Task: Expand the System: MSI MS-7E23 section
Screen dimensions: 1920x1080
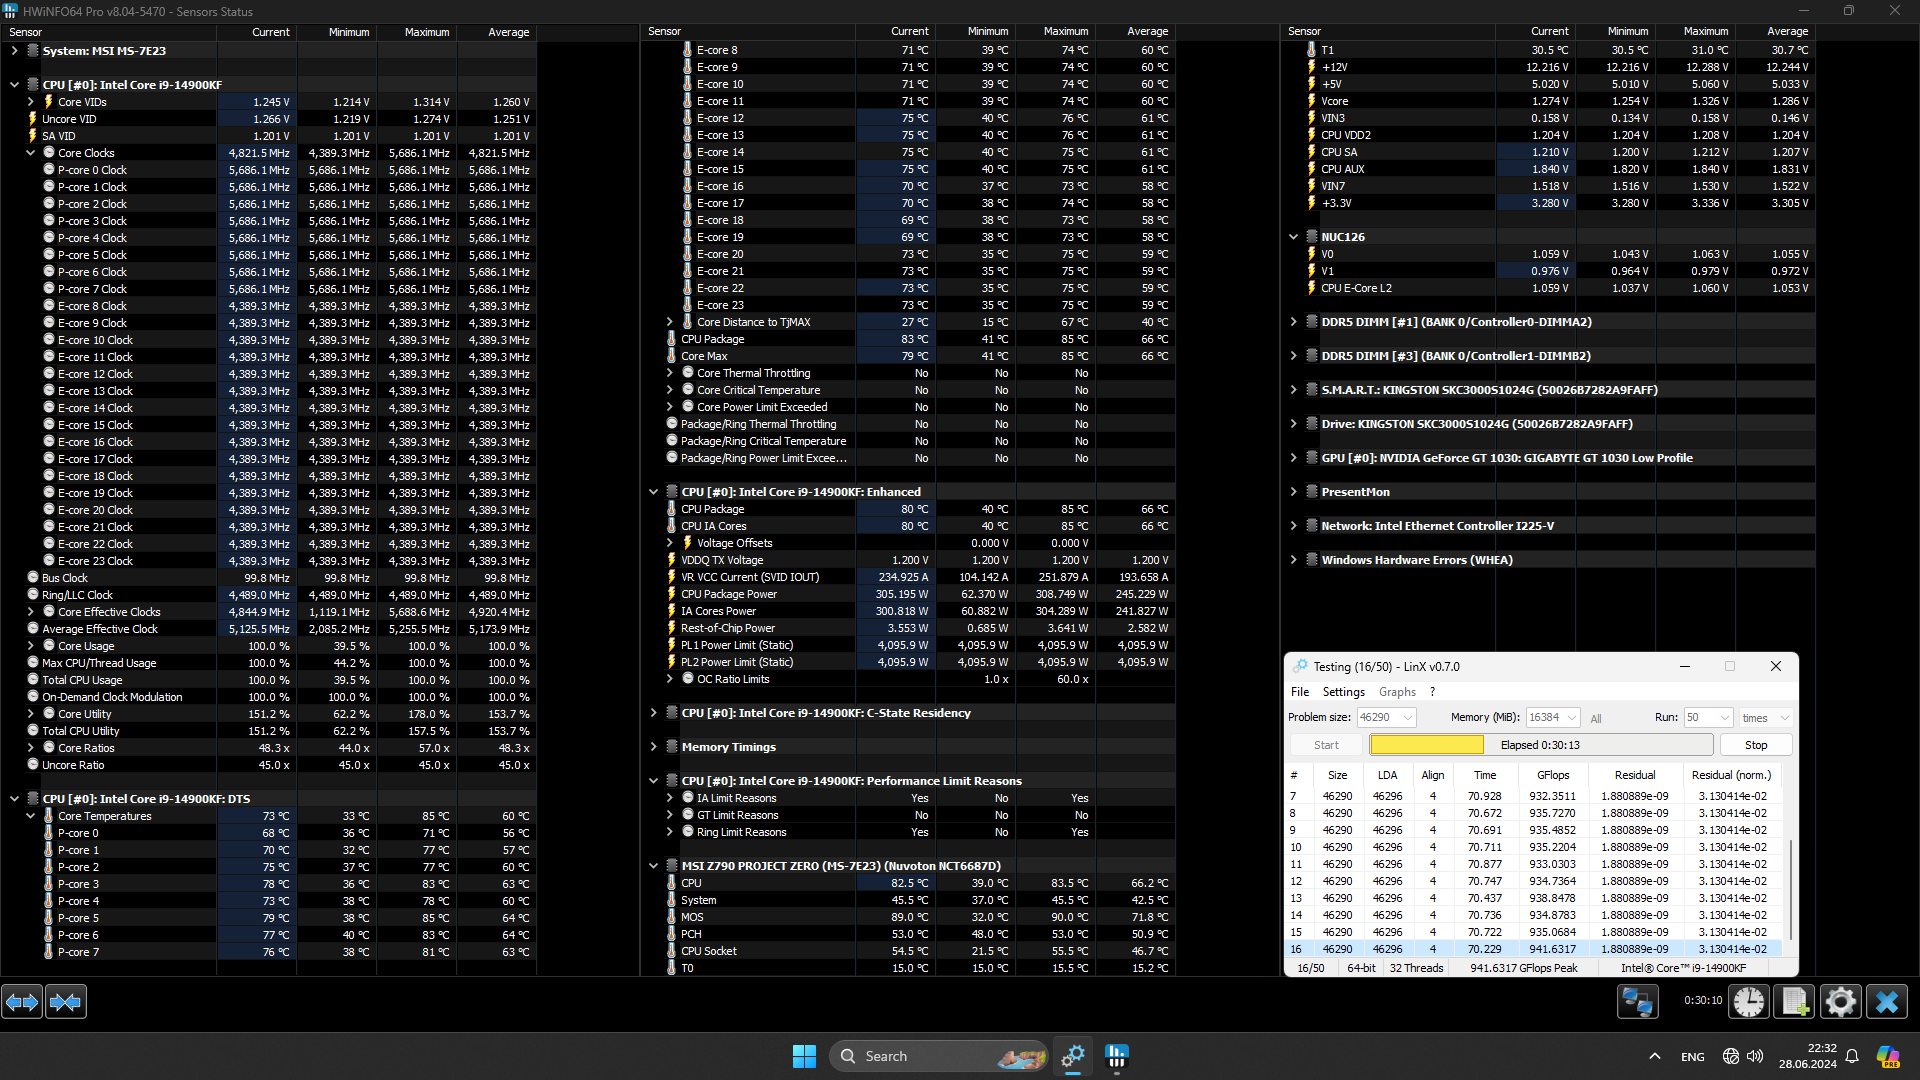Action: coord(14,51)
